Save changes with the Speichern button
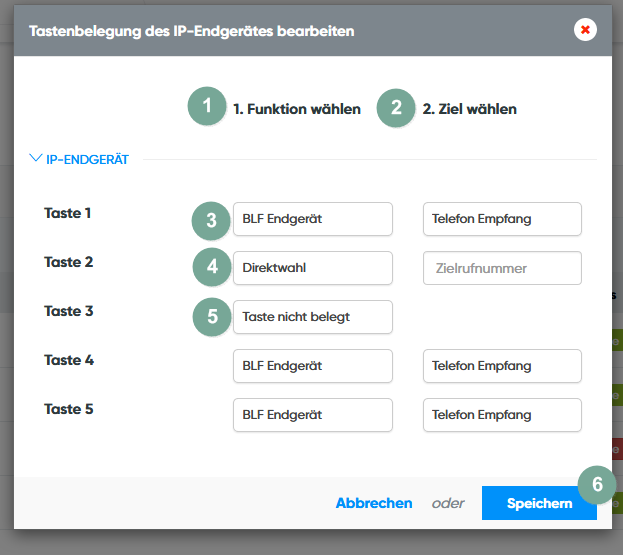 538,503
